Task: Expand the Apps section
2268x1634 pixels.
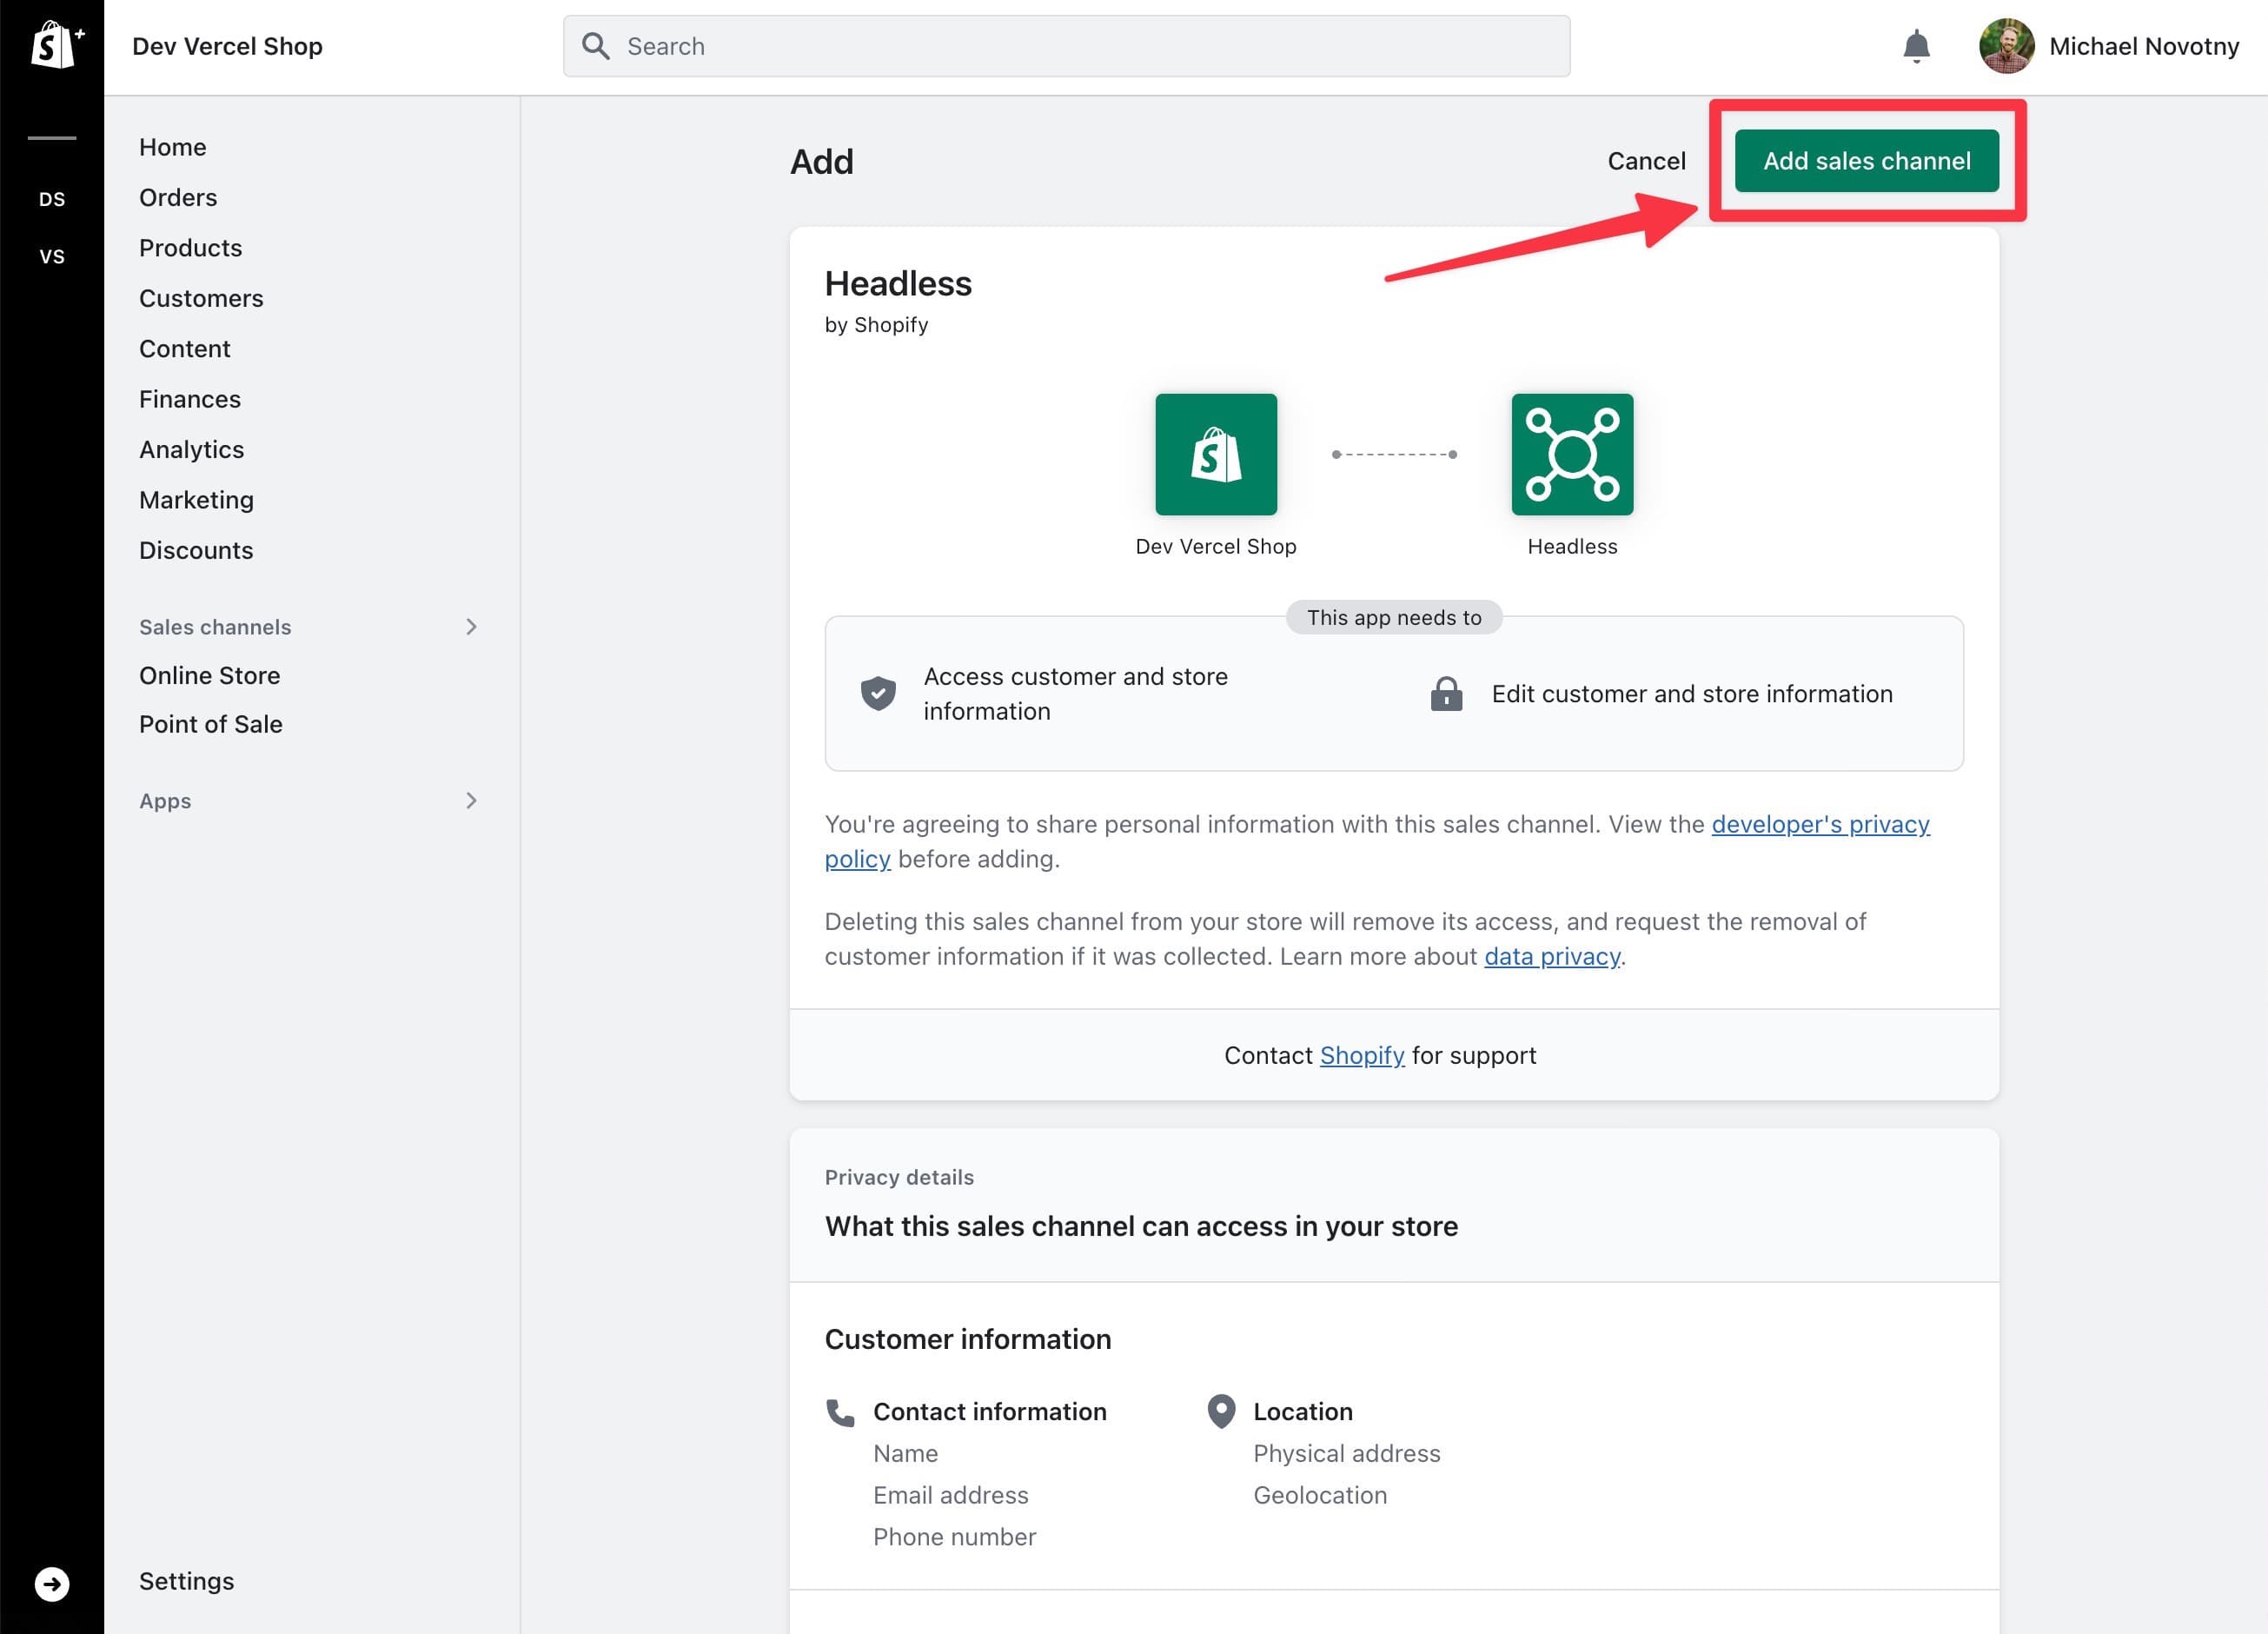Action: pos(471,800)
